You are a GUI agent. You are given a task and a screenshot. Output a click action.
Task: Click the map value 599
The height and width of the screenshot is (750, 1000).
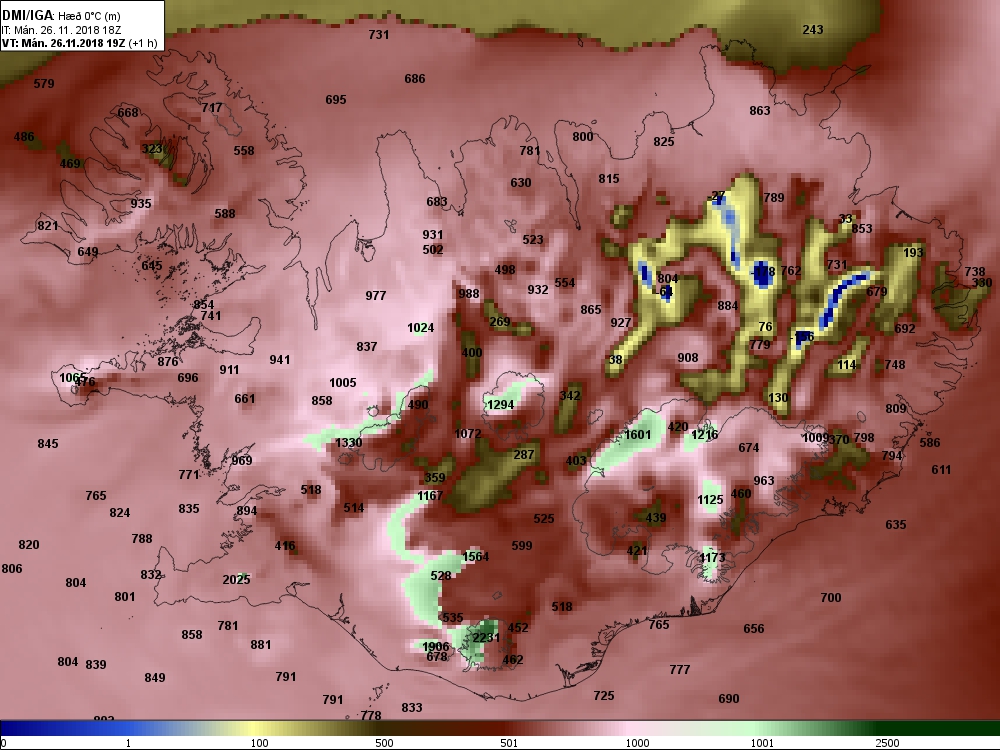click(522, 545)
